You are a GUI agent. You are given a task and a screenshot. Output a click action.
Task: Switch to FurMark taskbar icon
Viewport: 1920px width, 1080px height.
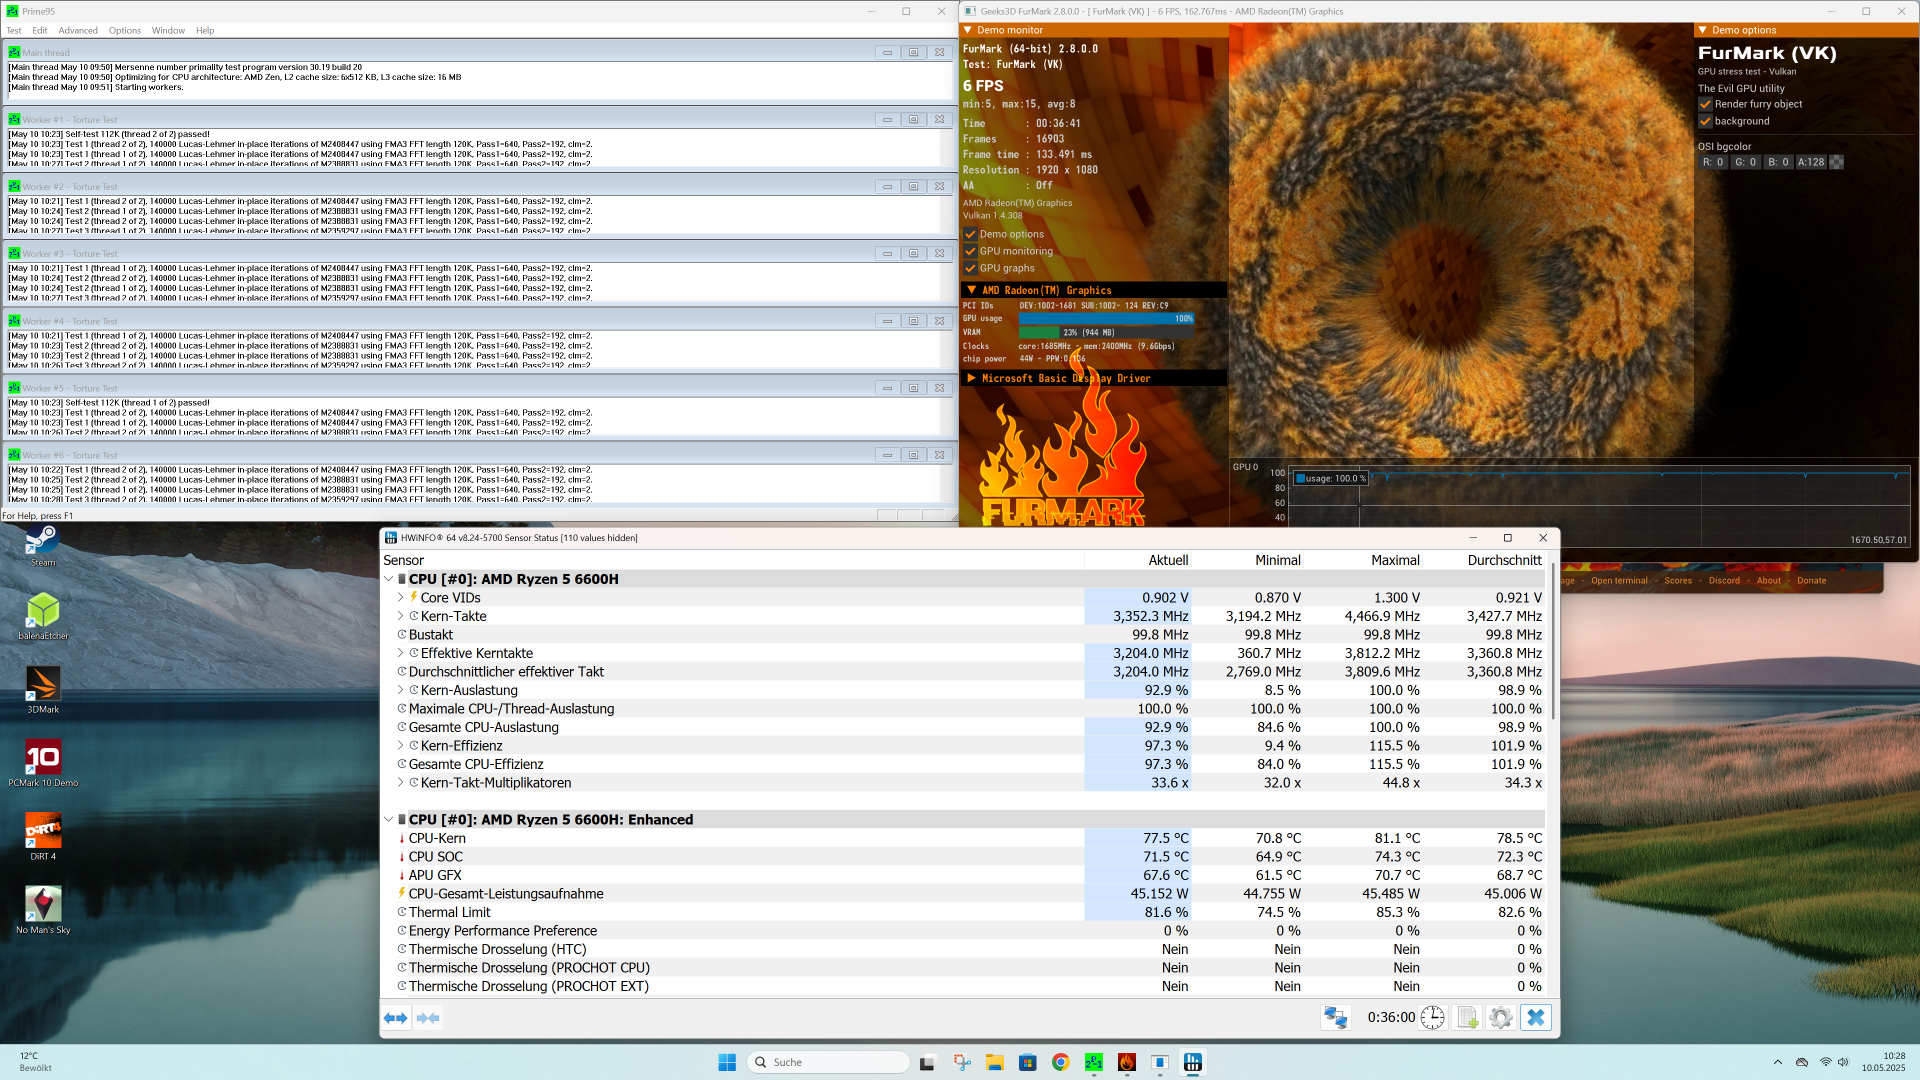pos(1127,1063)
